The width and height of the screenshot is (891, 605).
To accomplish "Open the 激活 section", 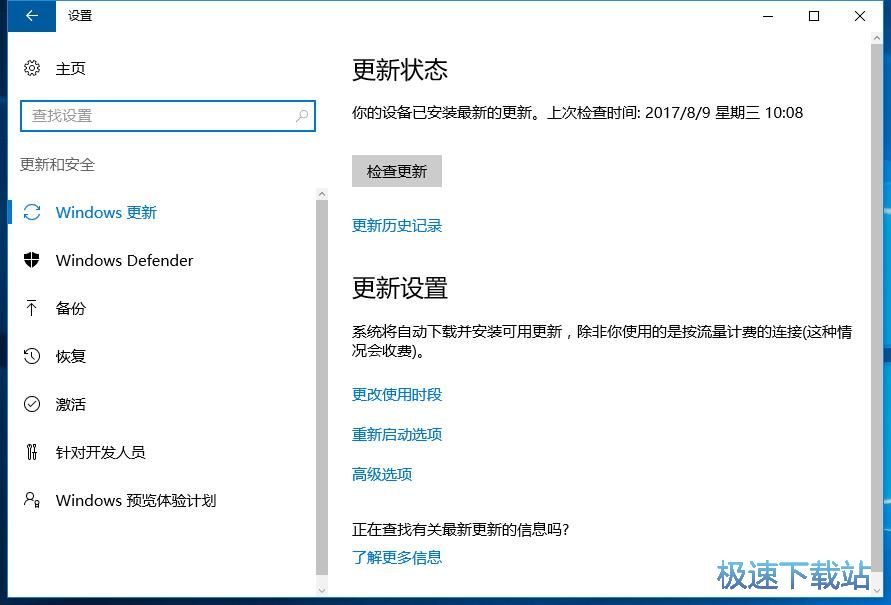I will pyautogui.click(x=70, y=404).
